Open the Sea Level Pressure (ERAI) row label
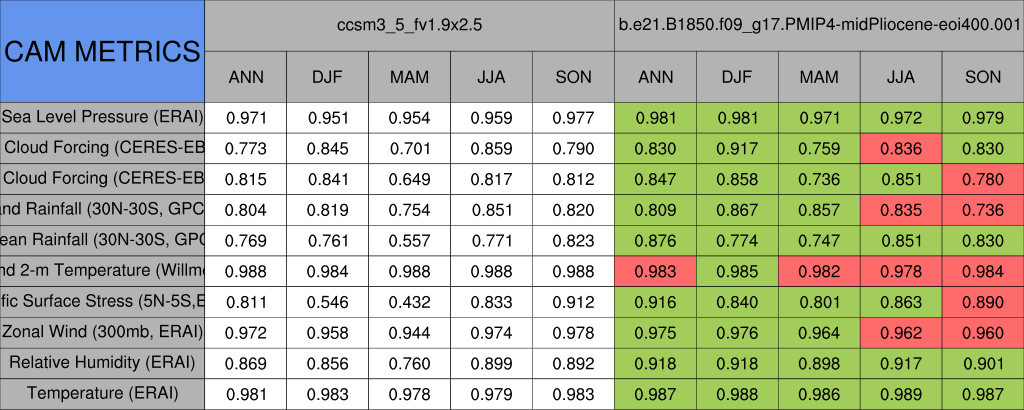Viewport: 1024px width, 410px height. [x=102, y=117]
